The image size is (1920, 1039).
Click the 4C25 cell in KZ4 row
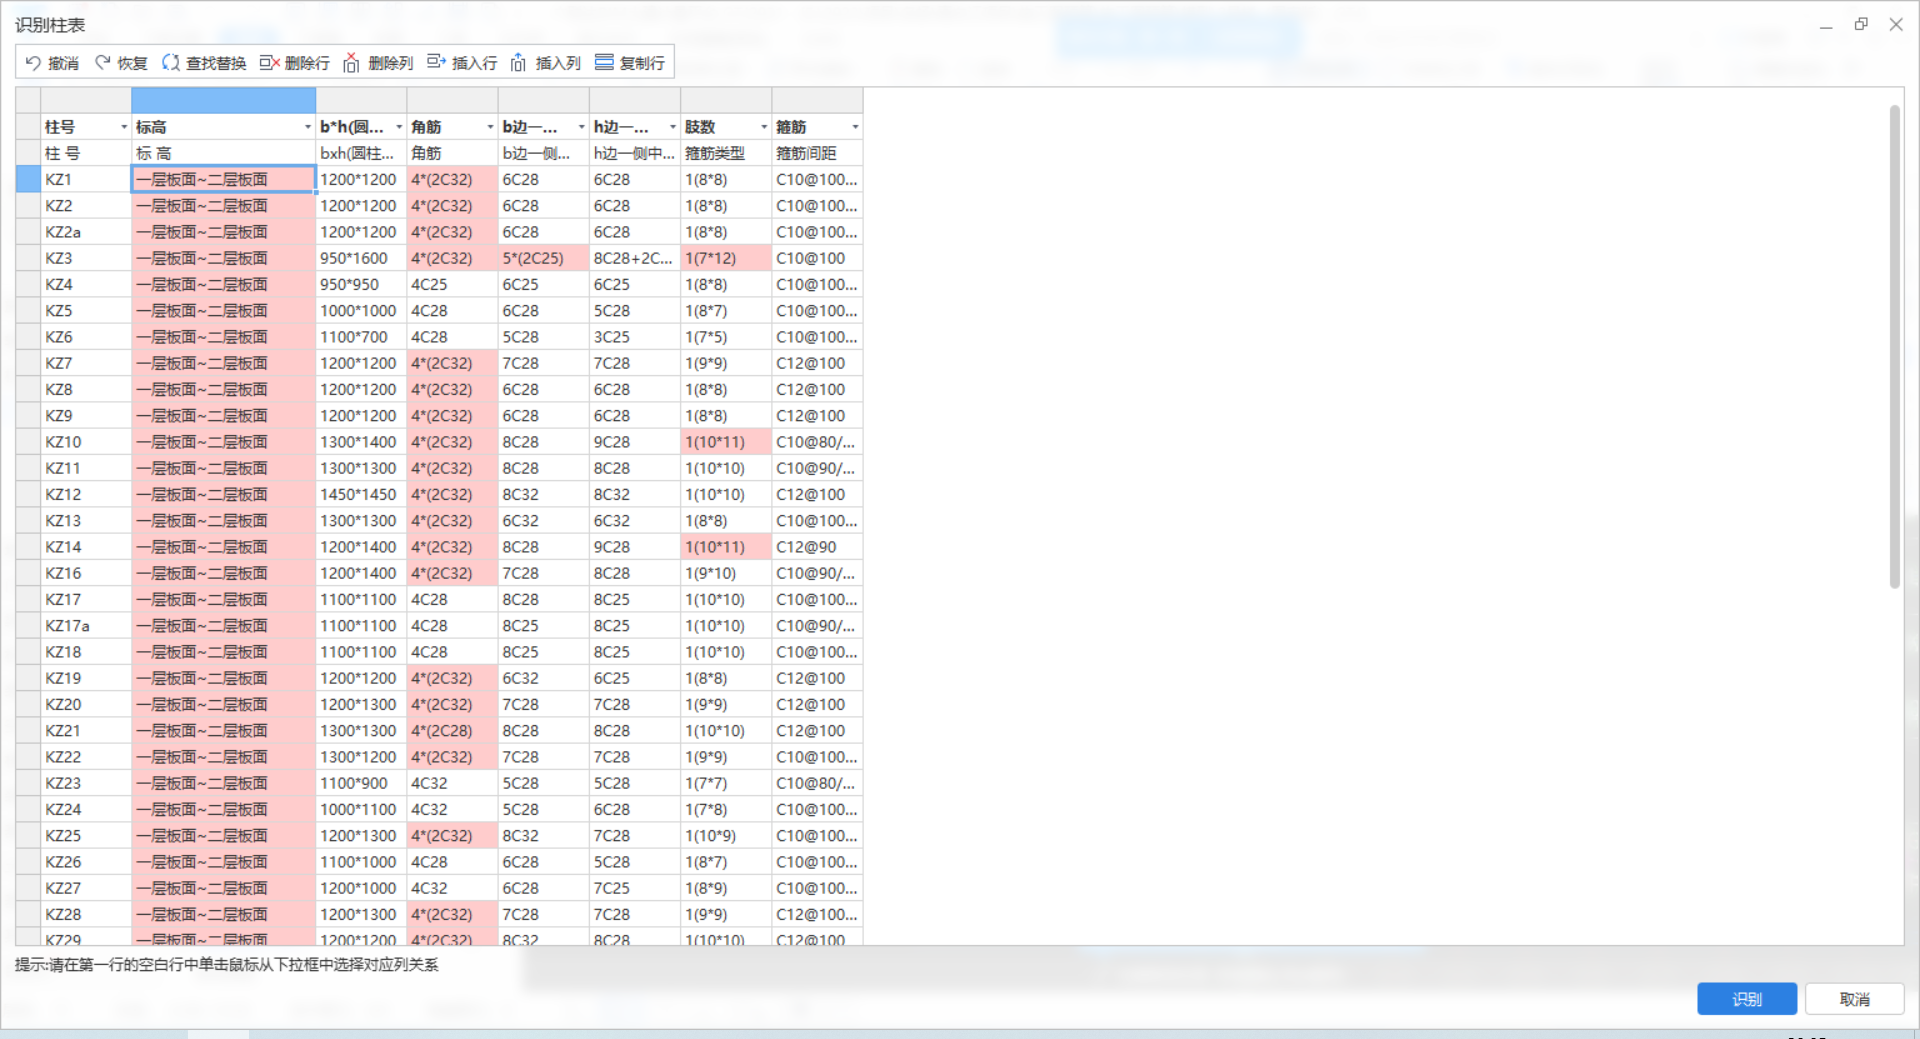click(452, 284)
